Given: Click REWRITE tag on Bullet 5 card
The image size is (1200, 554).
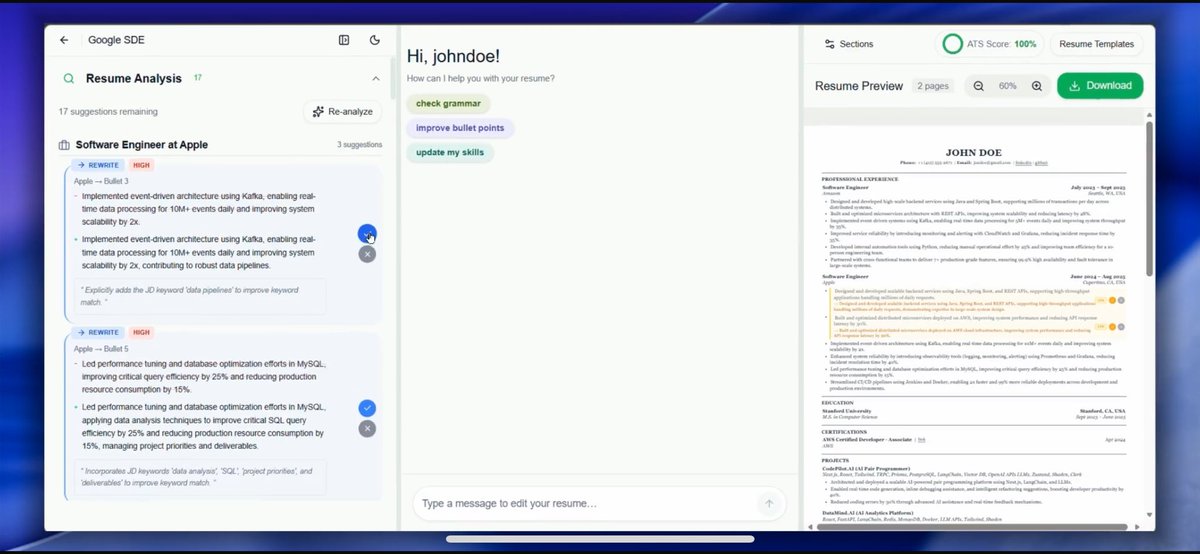Looking at the screenshot, I should click(x=98, y=332).
